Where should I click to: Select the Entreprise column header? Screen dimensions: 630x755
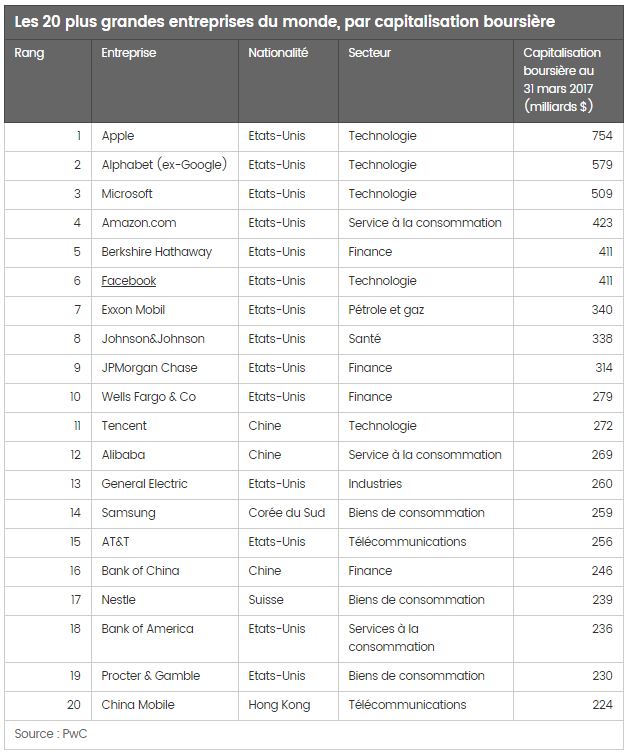pos(129,53)
